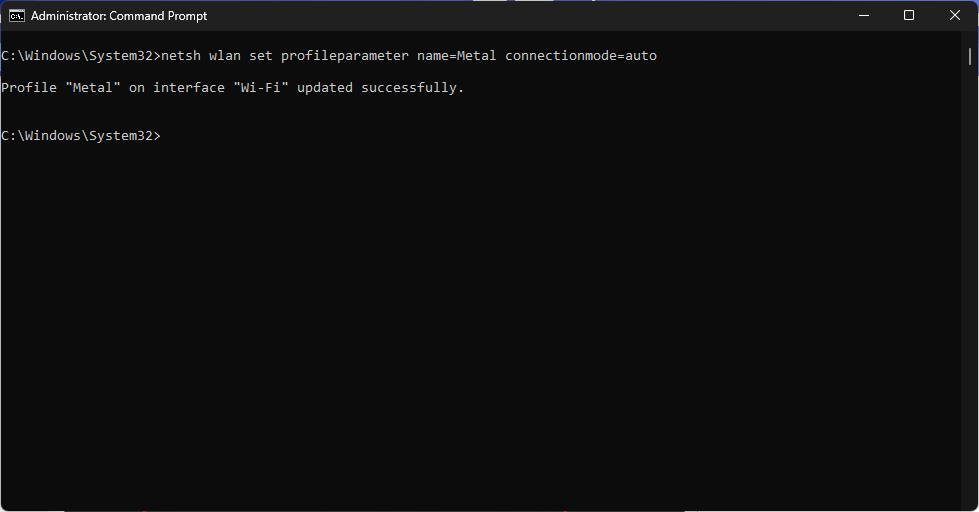Image resolution: width=979 pixels, height=512 pixels.
Task: Click the first C:\Windows\System32> prompt path
Action: [x=81, y=56]
